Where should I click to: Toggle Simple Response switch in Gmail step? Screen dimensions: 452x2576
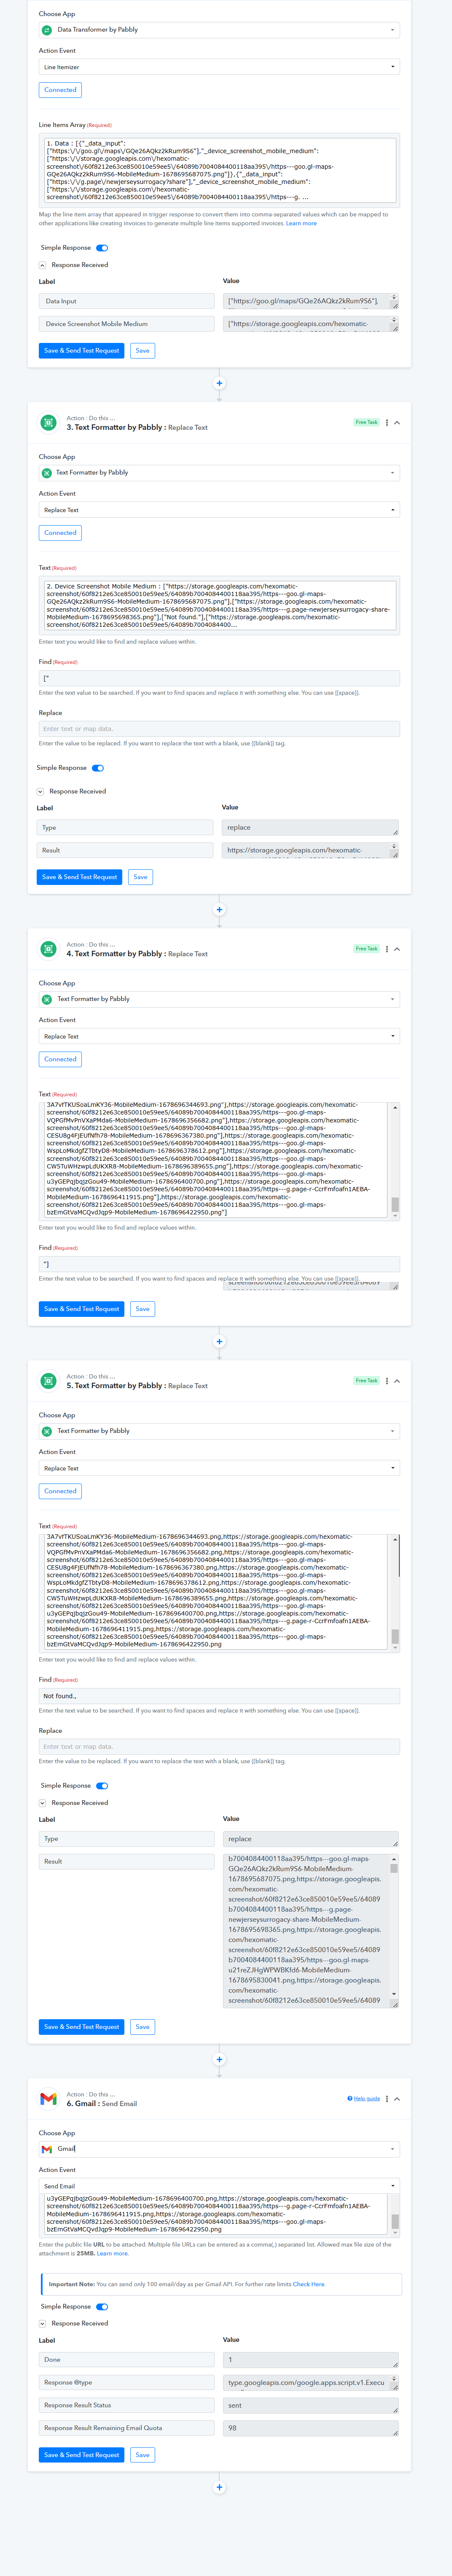click(x=102, y=2307)
